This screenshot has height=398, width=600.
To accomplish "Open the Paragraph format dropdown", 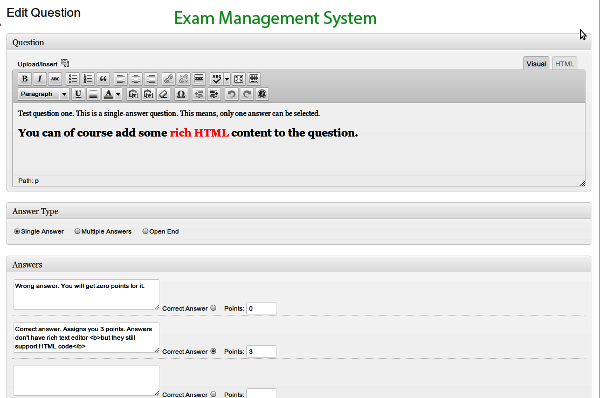I will [43, 94].
